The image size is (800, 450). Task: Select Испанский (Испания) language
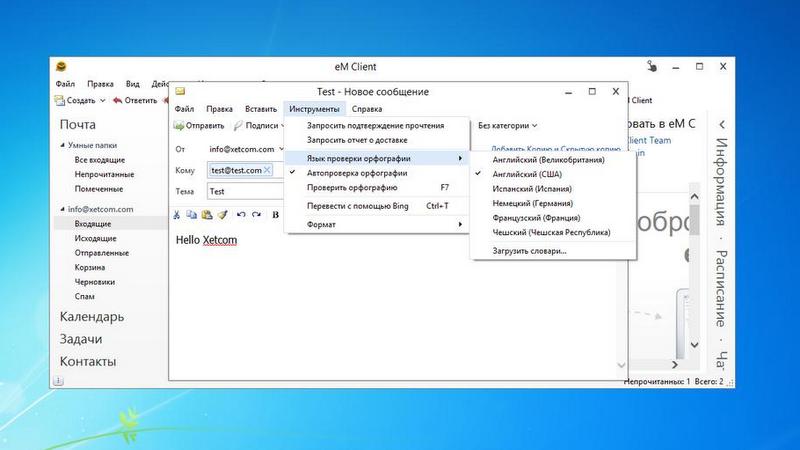point(553,189)
